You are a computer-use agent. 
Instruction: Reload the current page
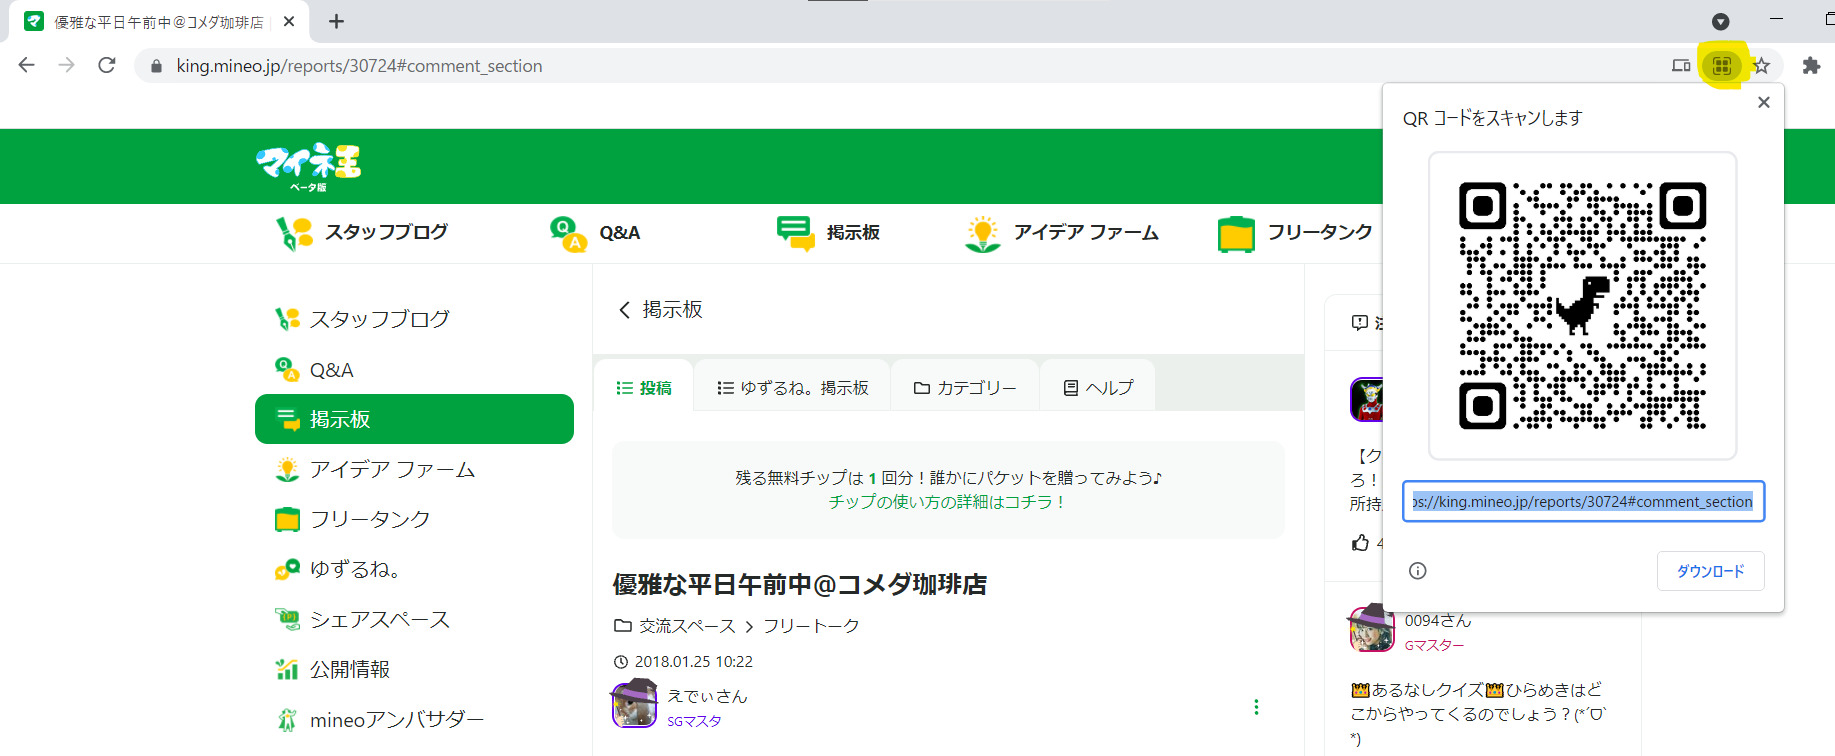pyautogui.click(x=107, y=66)
